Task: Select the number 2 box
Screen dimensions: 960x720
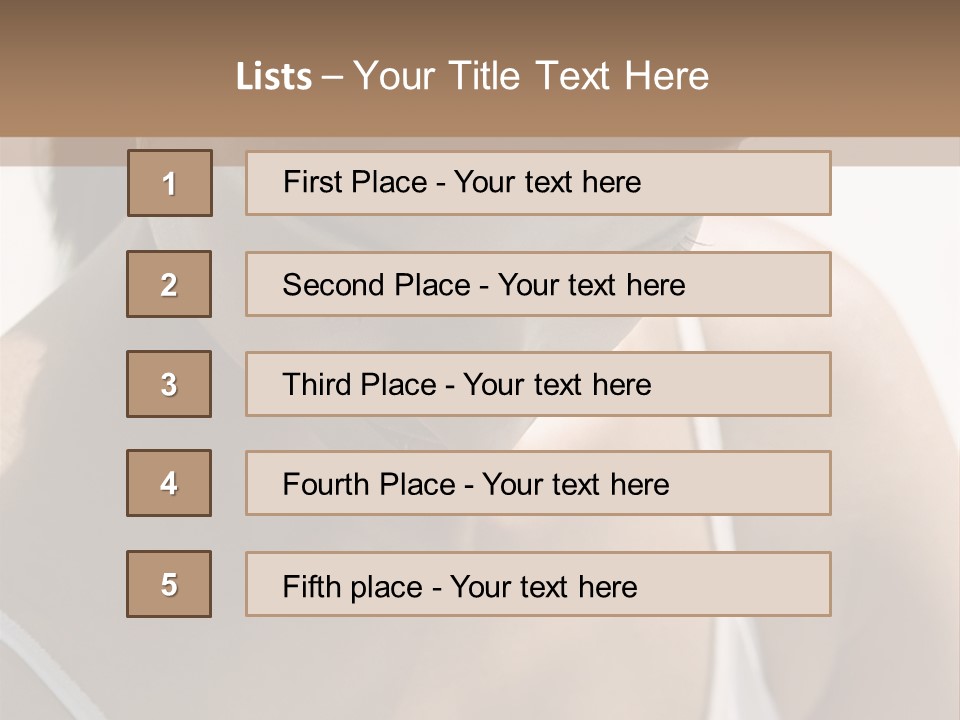Action: pos(169,284)
